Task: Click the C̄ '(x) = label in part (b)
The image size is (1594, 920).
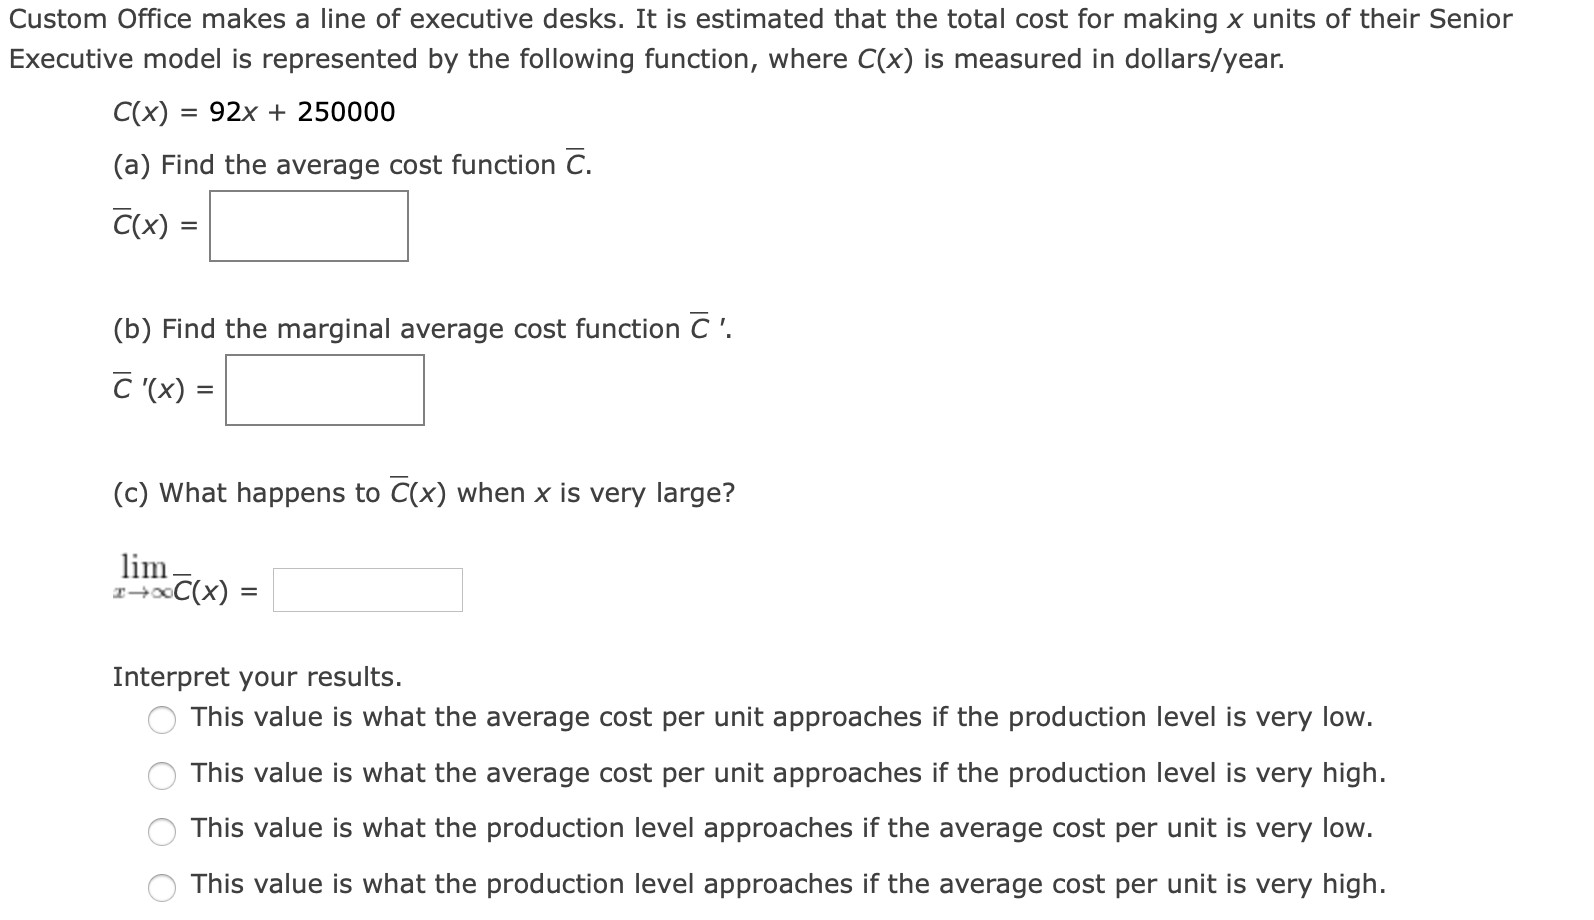Action: [x=163, y=389]
